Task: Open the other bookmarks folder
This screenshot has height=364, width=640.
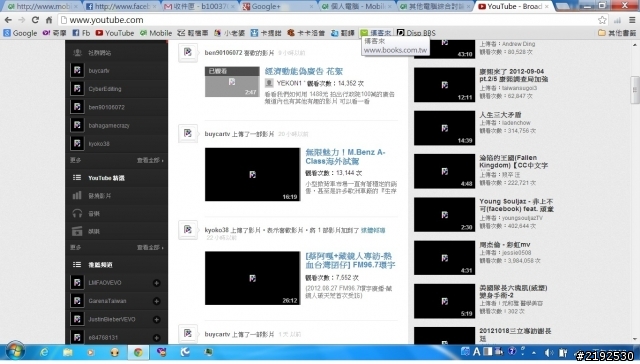Action: (617, 33)
